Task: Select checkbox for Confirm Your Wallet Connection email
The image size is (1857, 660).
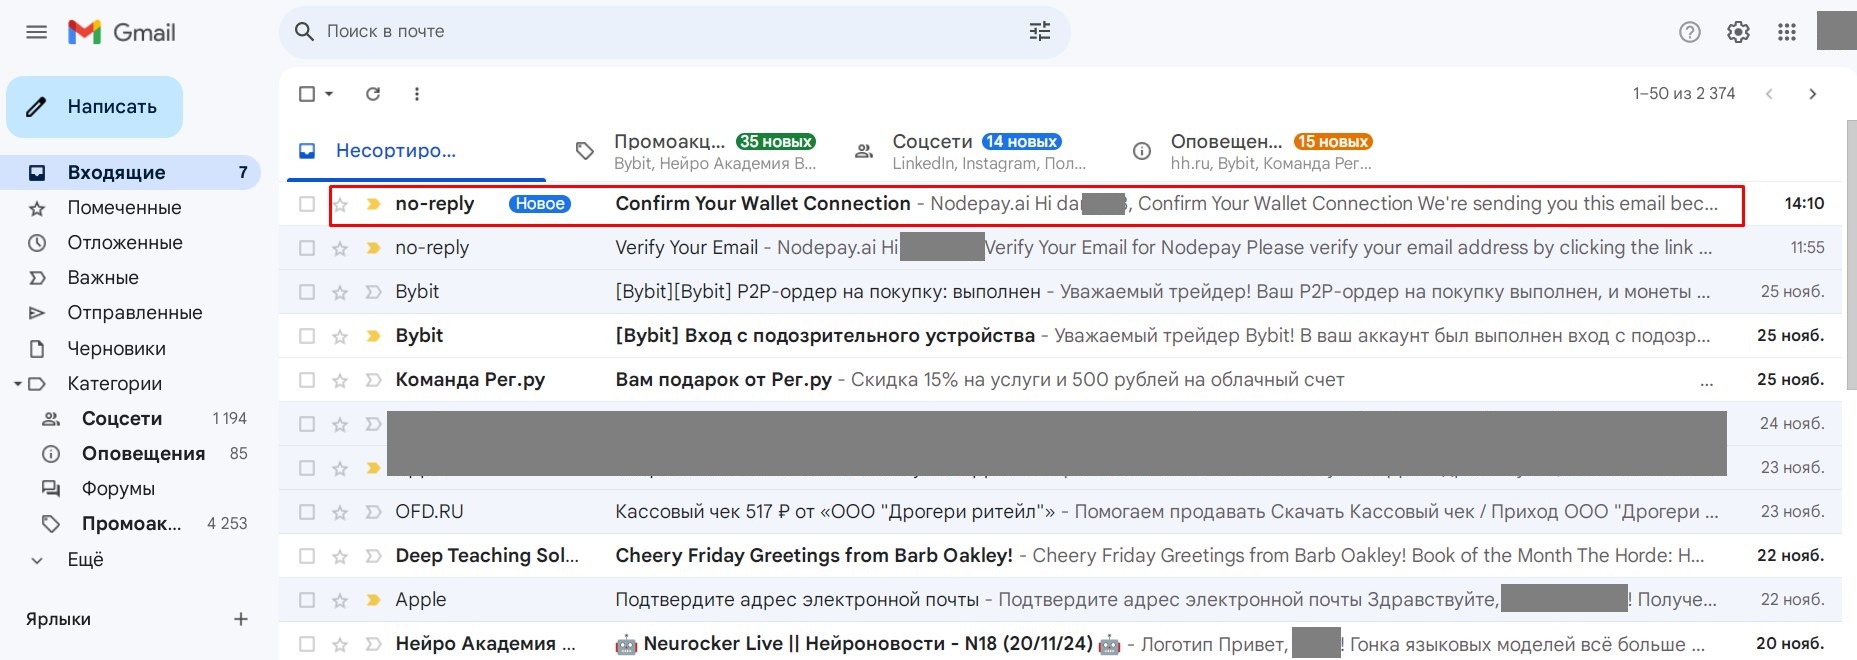Action: point(307,204)
